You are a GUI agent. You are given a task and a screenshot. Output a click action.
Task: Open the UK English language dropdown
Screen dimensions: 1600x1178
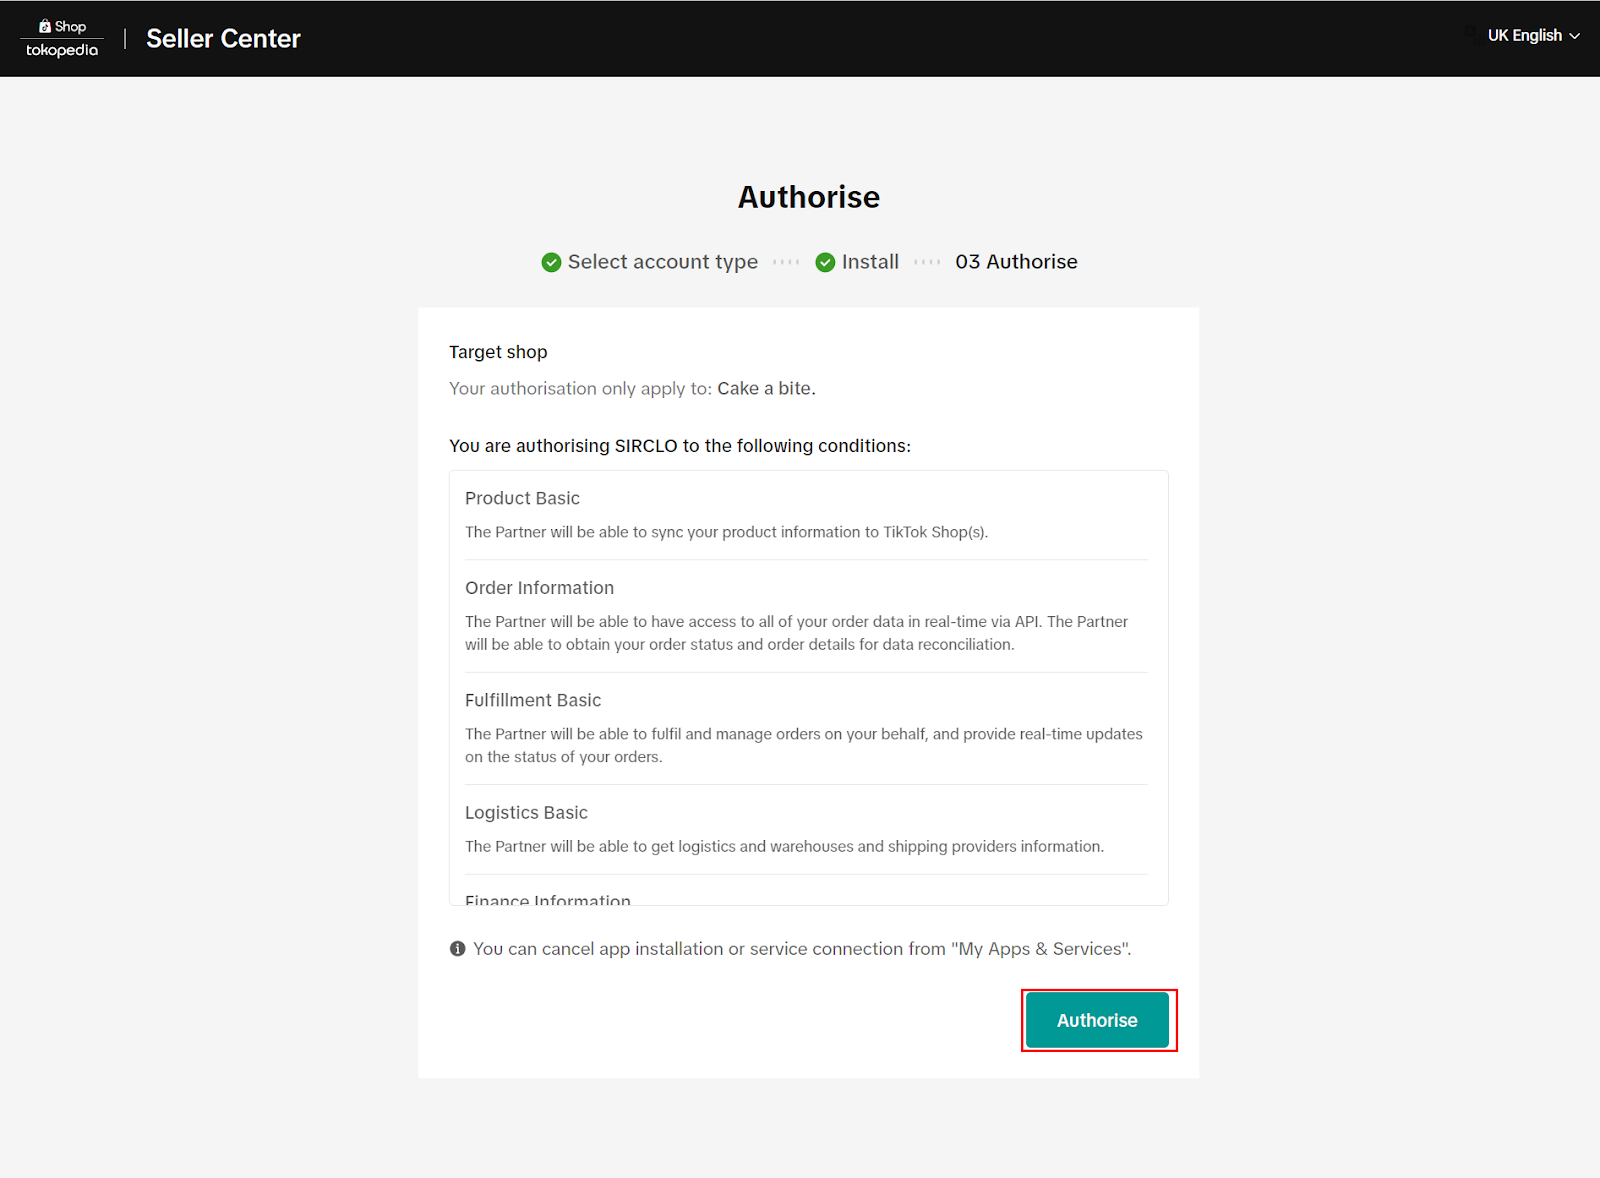[1533, 36]
